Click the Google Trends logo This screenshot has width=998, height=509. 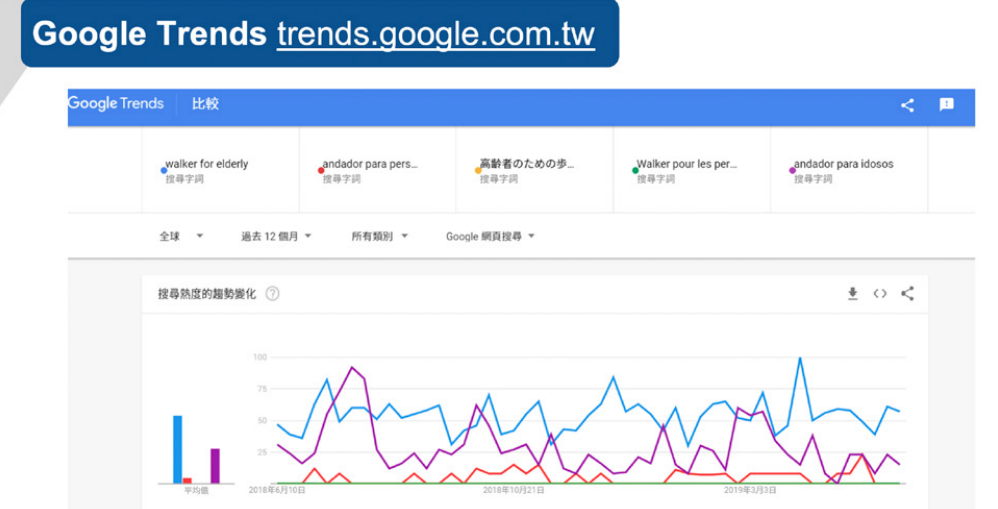click(116, 104)
